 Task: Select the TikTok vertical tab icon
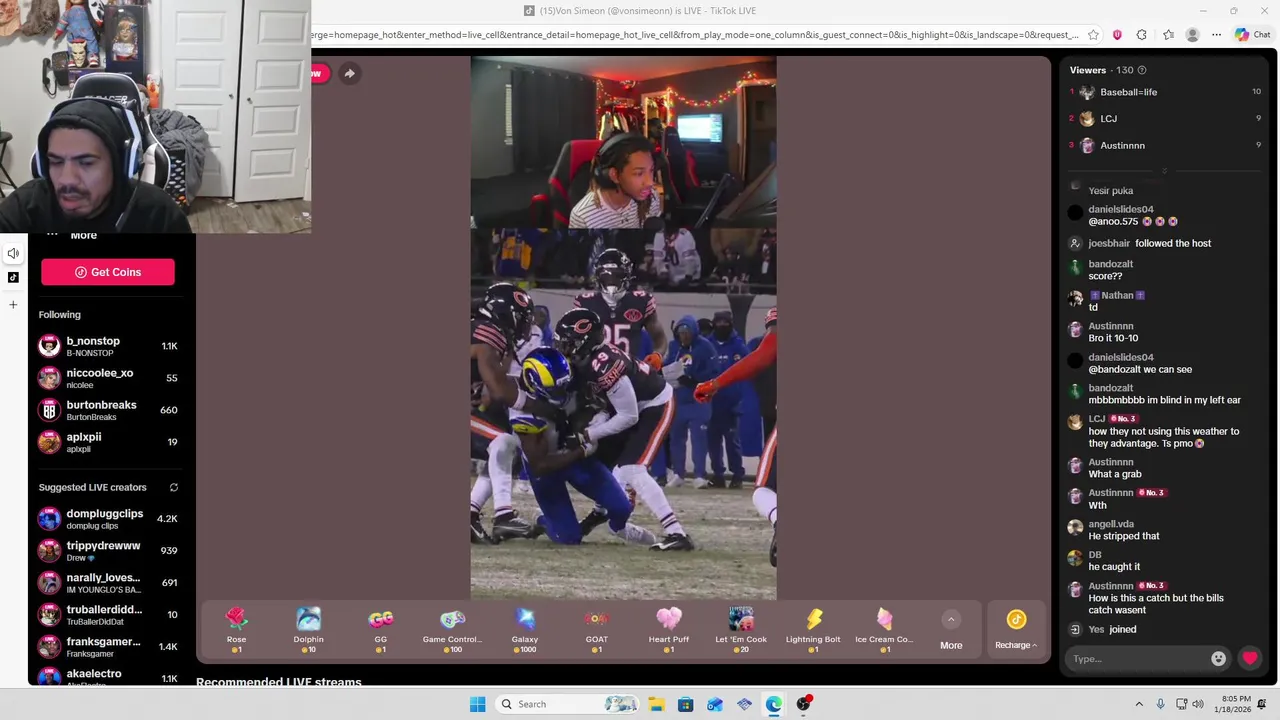pos(13,278)
